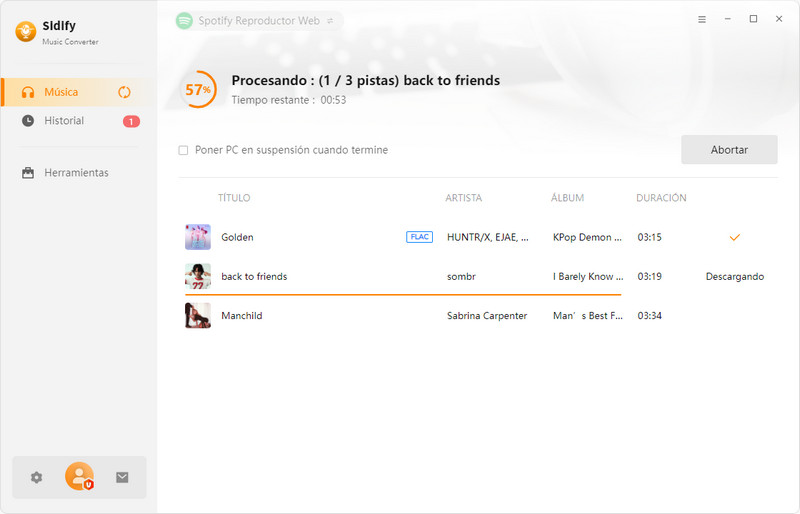Image resolution: width=800 pixels, height=514 pixels.
Task: Maximize the Sidify window
Action: (753, 19)
